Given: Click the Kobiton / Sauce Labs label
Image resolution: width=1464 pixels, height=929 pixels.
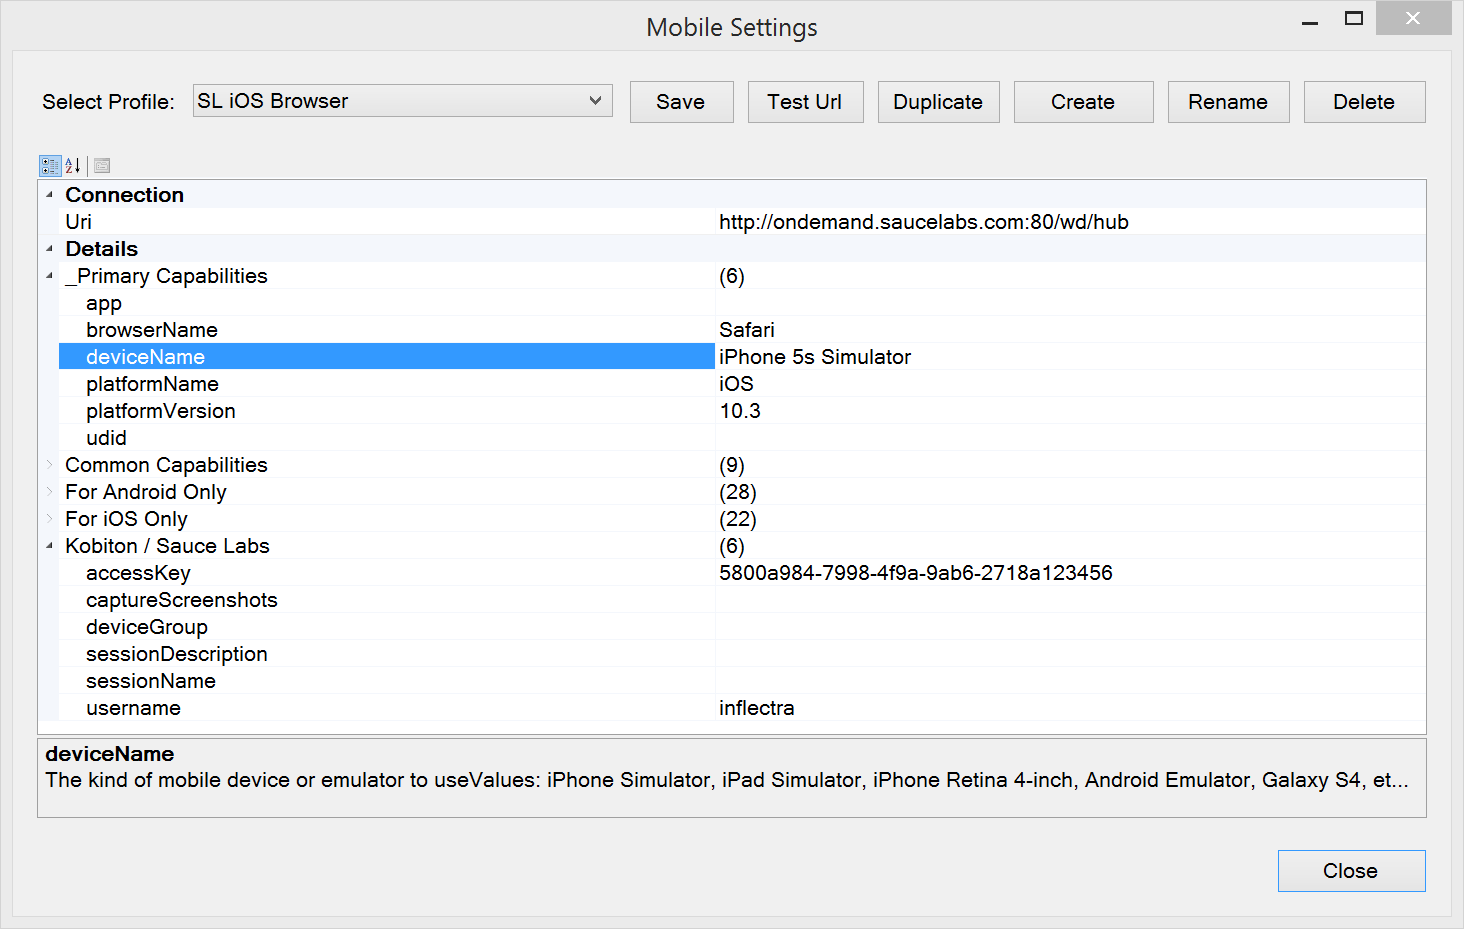Looking at the screenshot, I should 167,546.
